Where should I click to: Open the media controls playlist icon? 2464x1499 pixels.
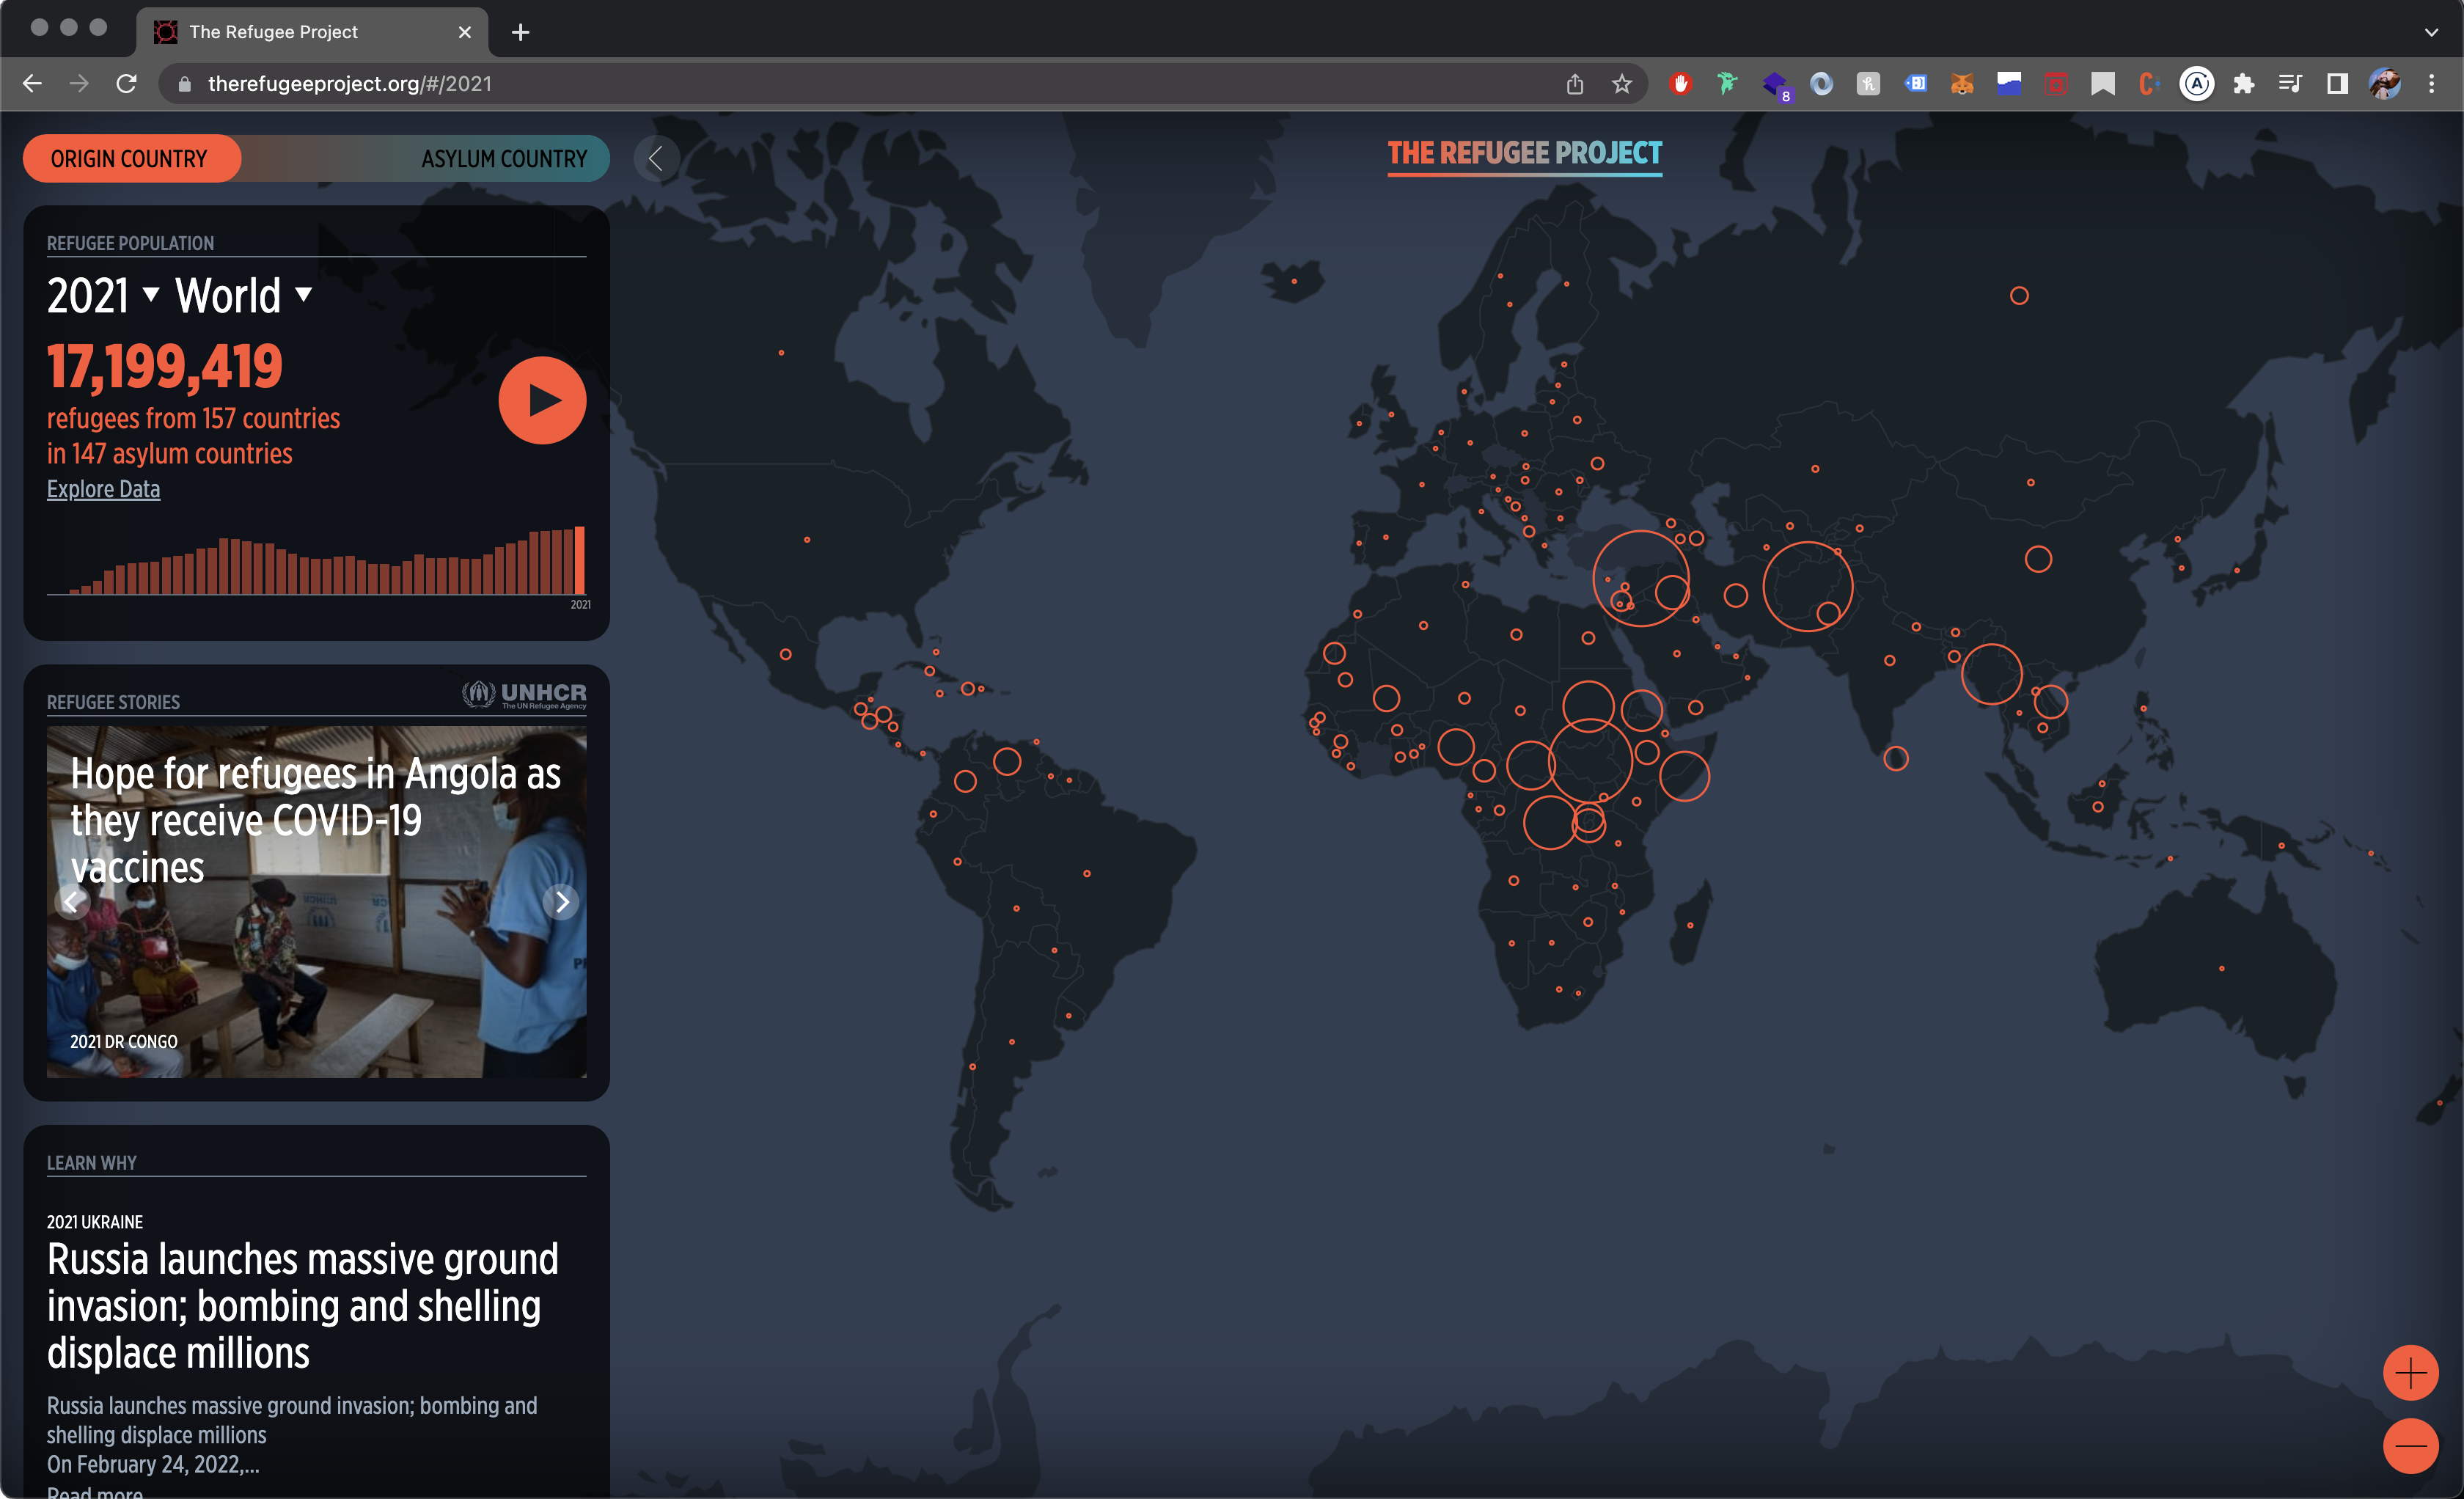(x=2290, y=84)
